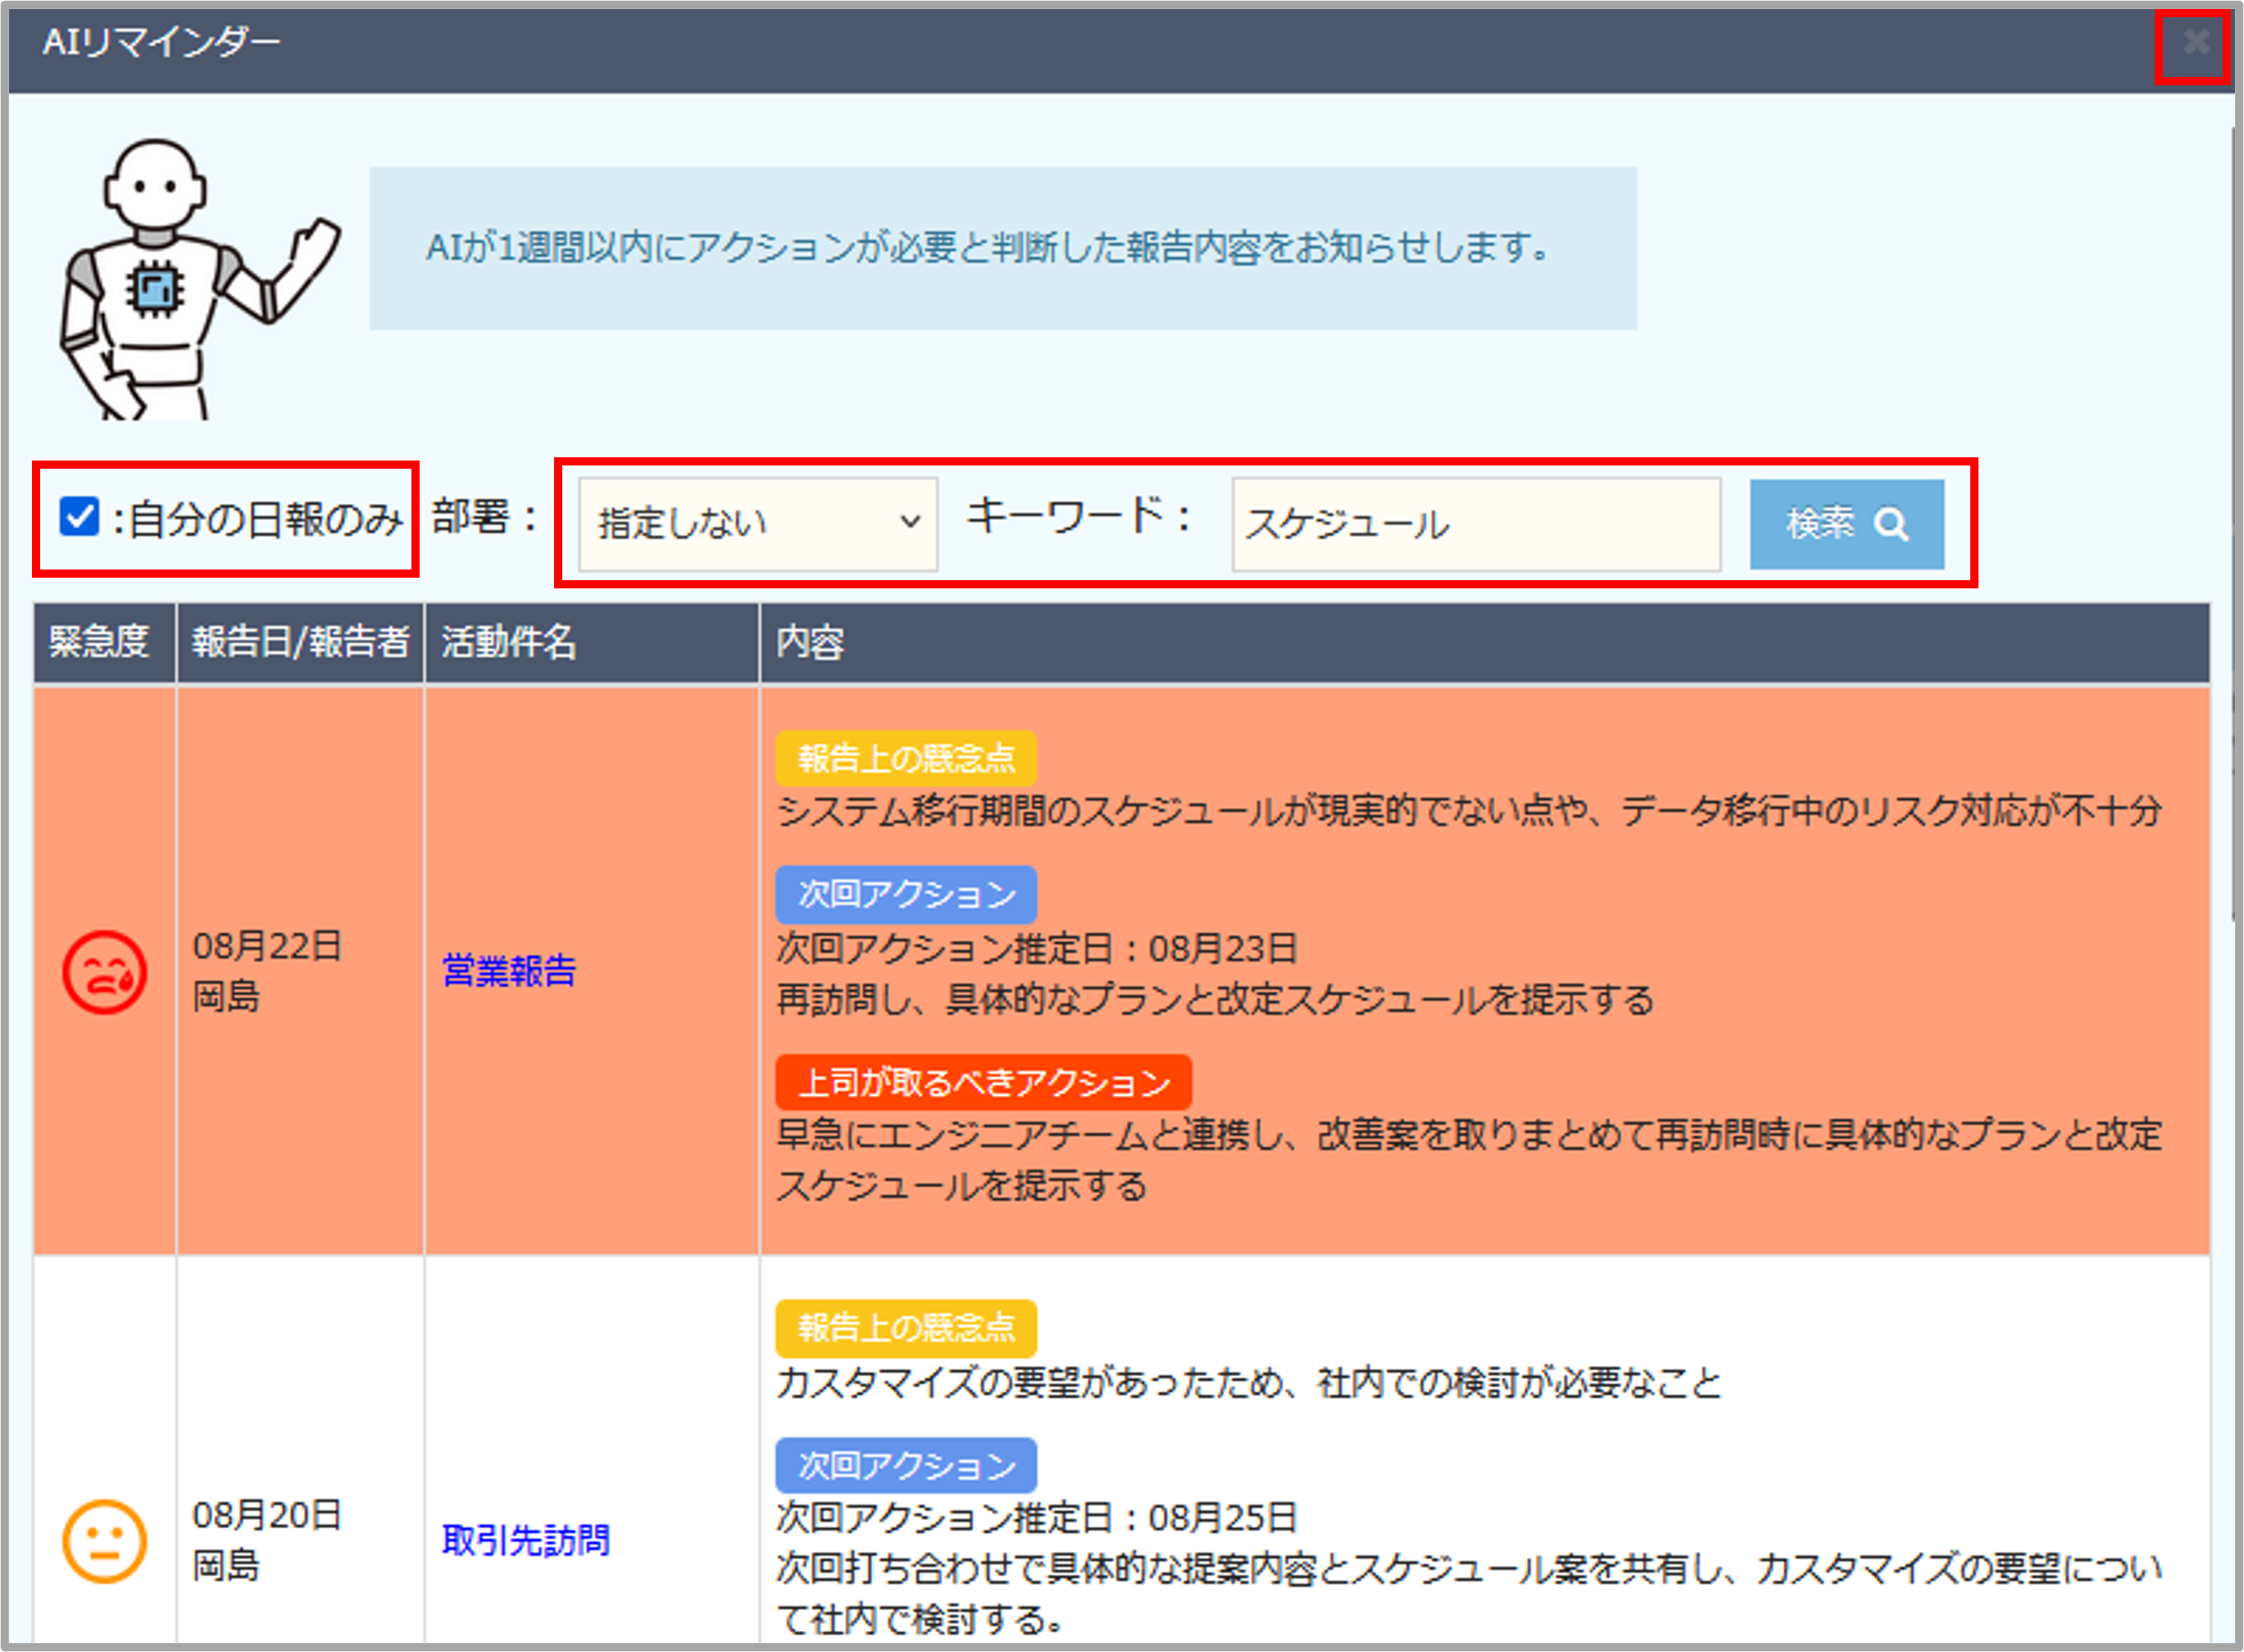Click the first blue 次回アクション badge
Viewport: 2244px width, 1652px height.
[906, 894]
